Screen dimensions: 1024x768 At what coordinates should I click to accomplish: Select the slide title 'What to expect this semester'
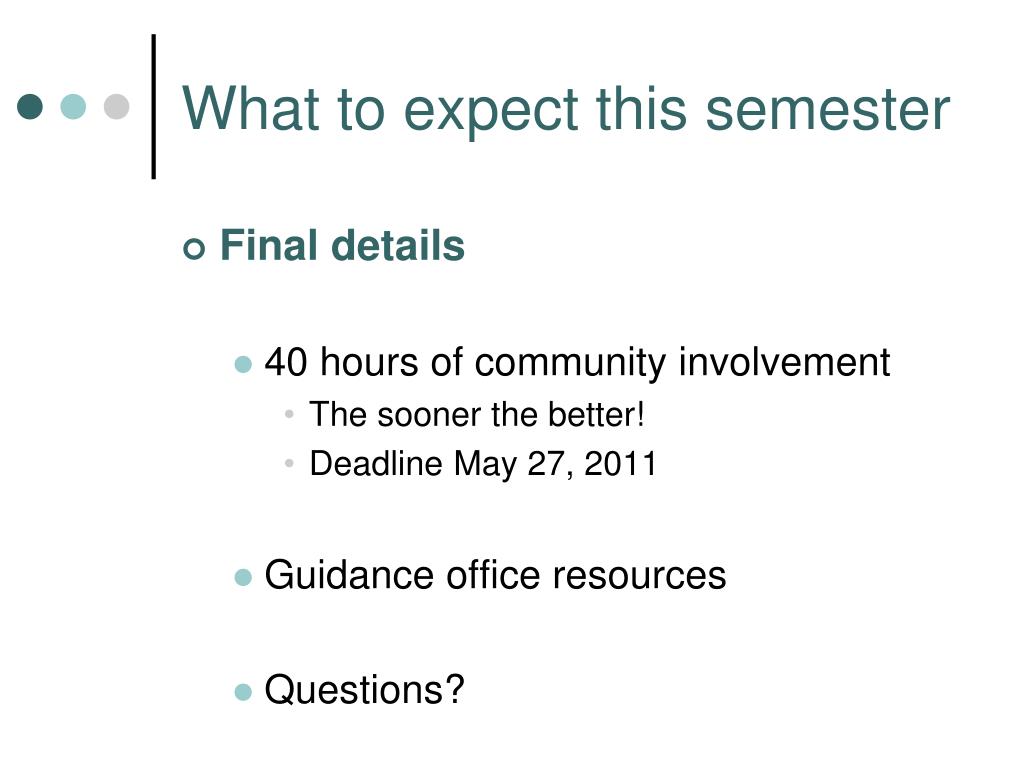tap(566, 110)
